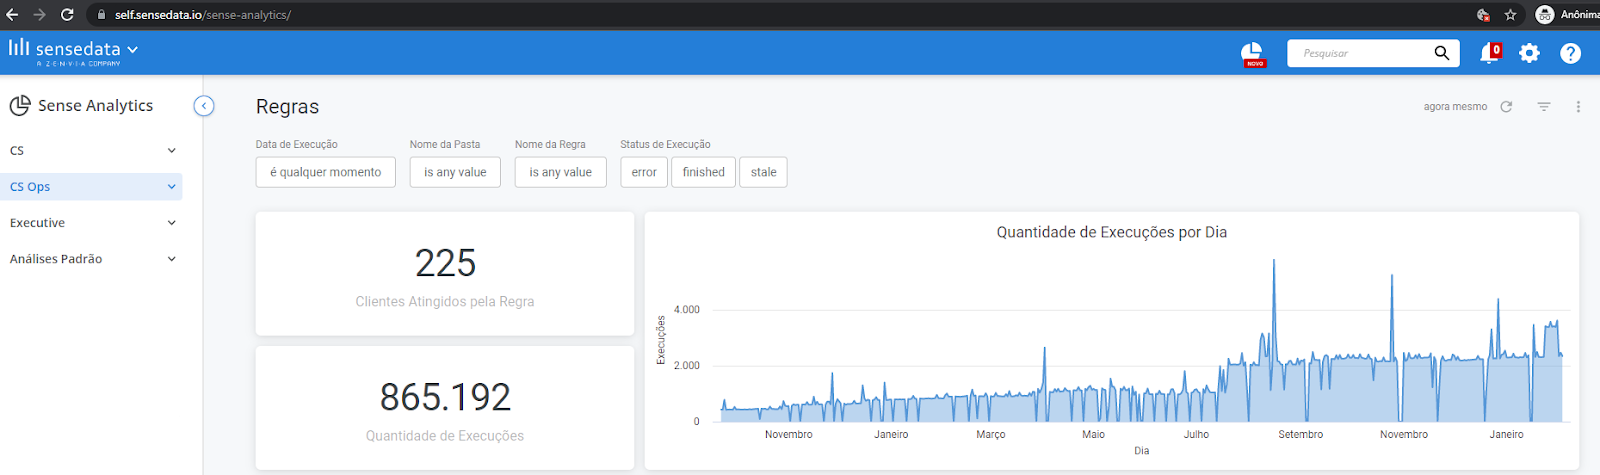Viewport: 1600px width, 475px height.
Task: Select the CS Ops menu item
Action: pos(92,187)
